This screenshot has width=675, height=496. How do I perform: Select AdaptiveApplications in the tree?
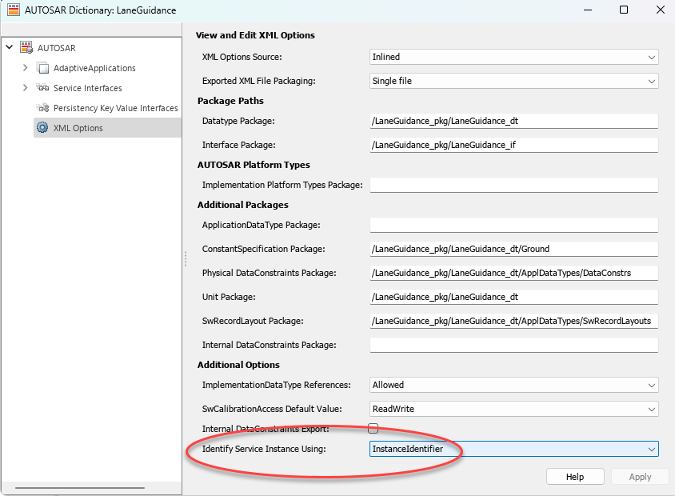(x=94, y=68)
